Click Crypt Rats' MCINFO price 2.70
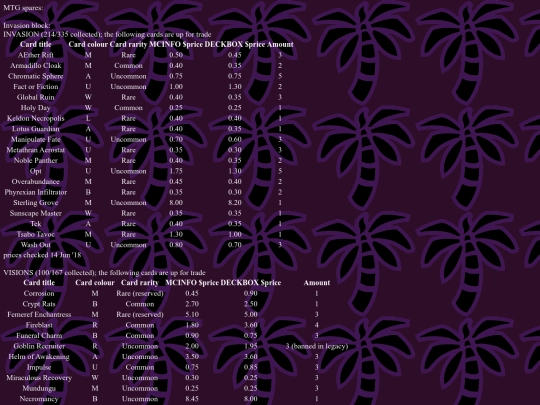The width and height of the screenshot is (540, 405). click(192, 304)
